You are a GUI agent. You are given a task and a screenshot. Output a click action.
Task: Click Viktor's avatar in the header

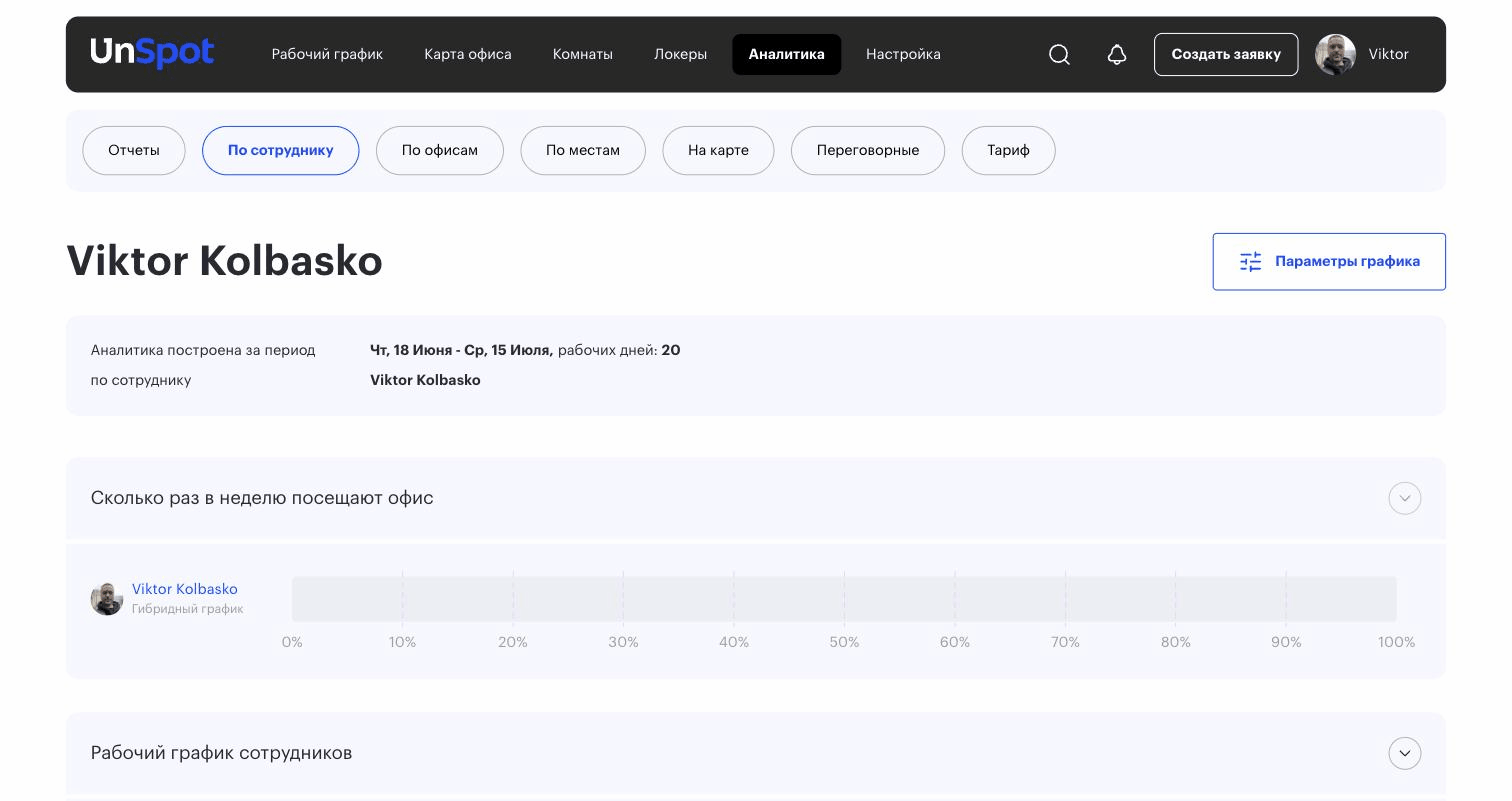pos(1335,54)
